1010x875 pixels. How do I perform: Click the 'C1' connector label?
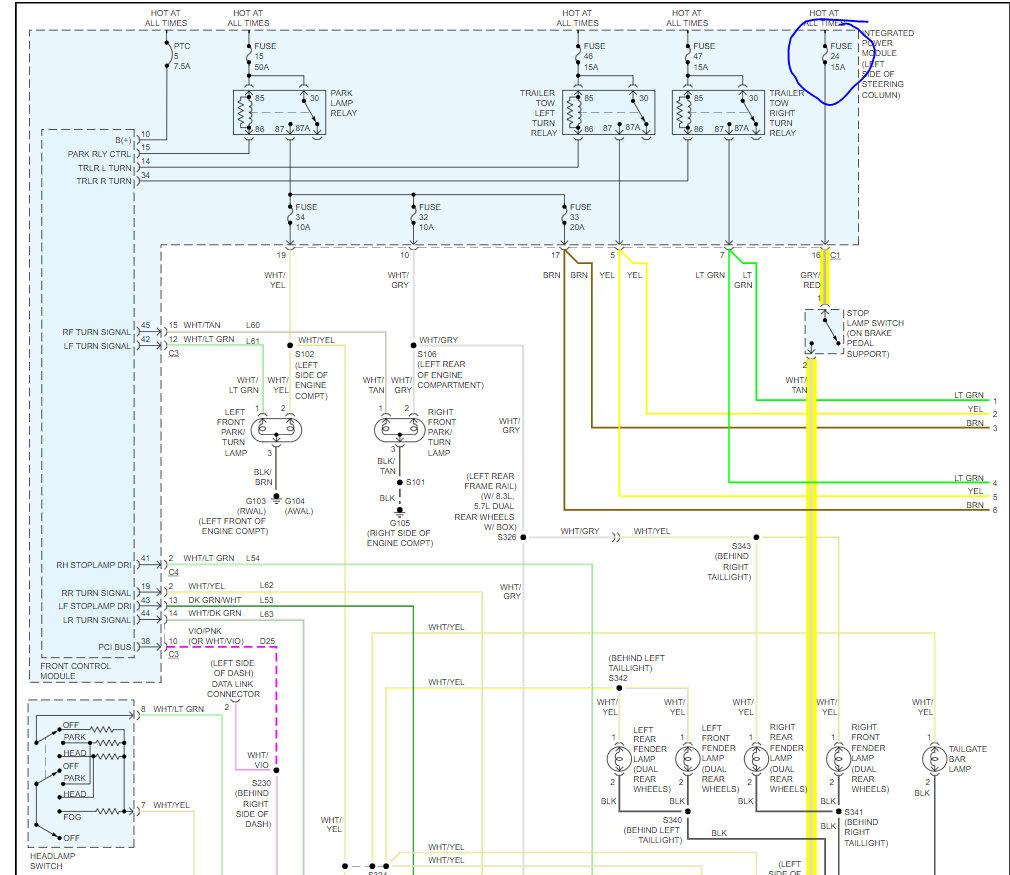(x=835, y=255)
